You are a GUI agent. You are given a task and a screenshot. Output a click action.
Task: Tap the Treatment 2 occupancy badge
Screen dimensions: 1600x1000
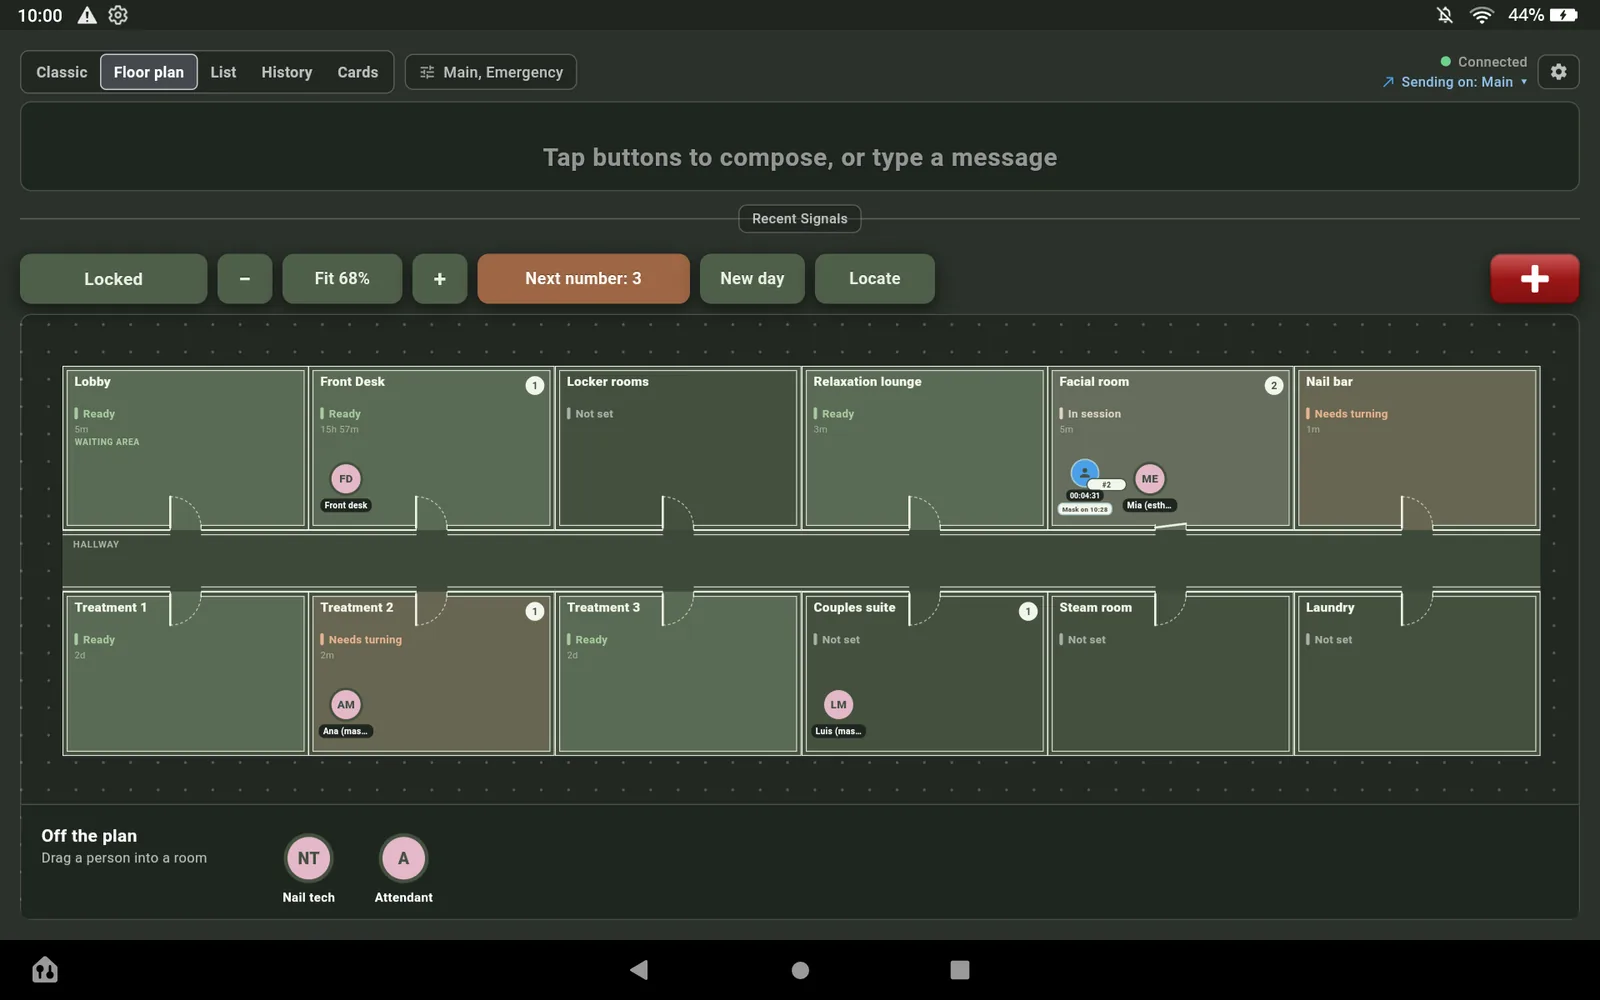point(535,611)
